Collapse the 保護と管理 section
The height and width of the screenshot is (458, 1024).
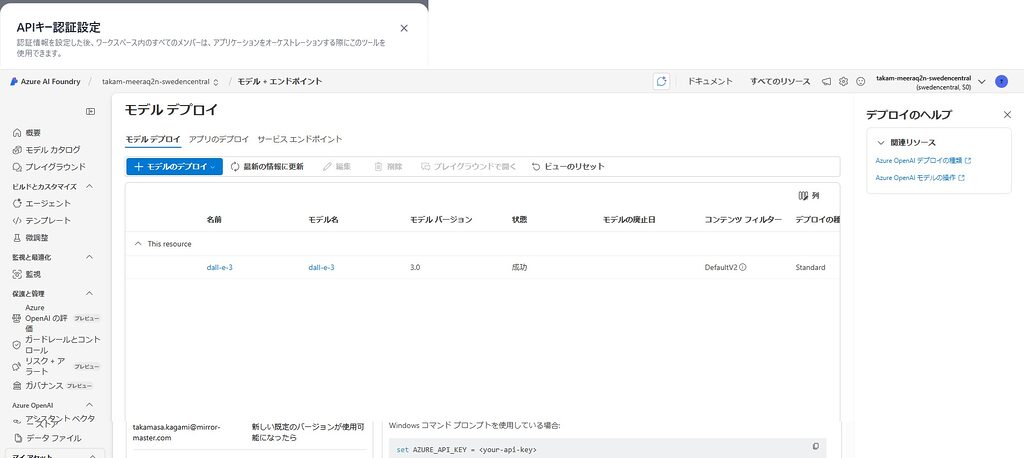(x=89, y=293)
